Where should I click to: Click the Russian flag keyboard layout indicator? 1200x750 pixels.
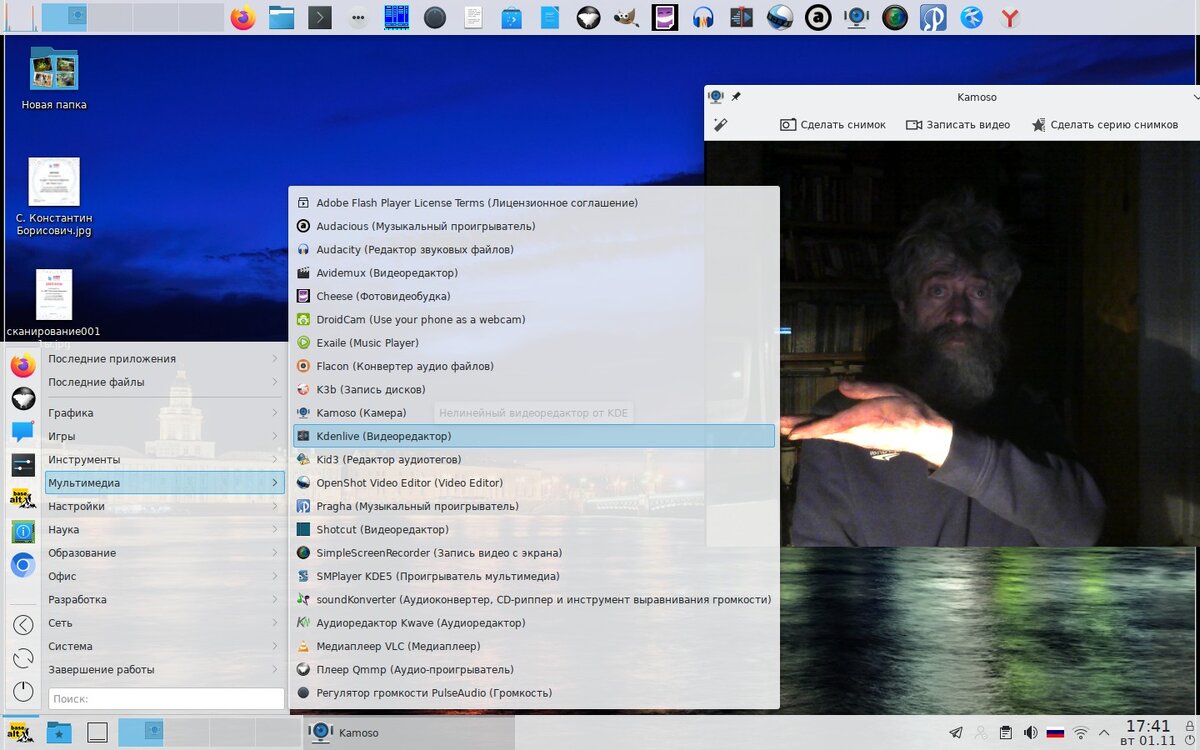(x=1055, y=732)
